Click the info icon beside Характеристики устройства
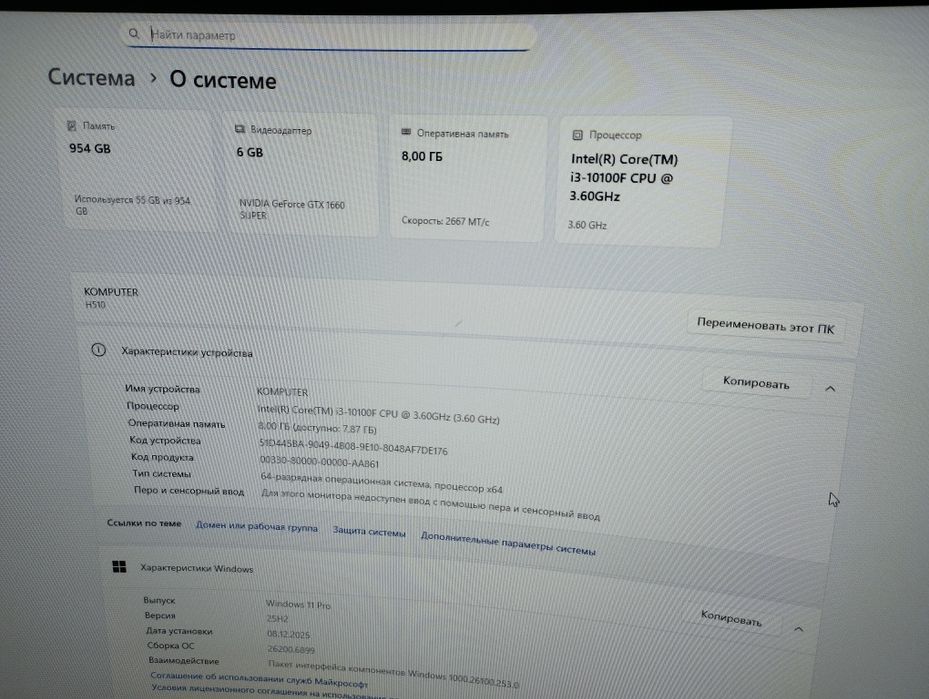Screen dimensions: 929x699 98,350
